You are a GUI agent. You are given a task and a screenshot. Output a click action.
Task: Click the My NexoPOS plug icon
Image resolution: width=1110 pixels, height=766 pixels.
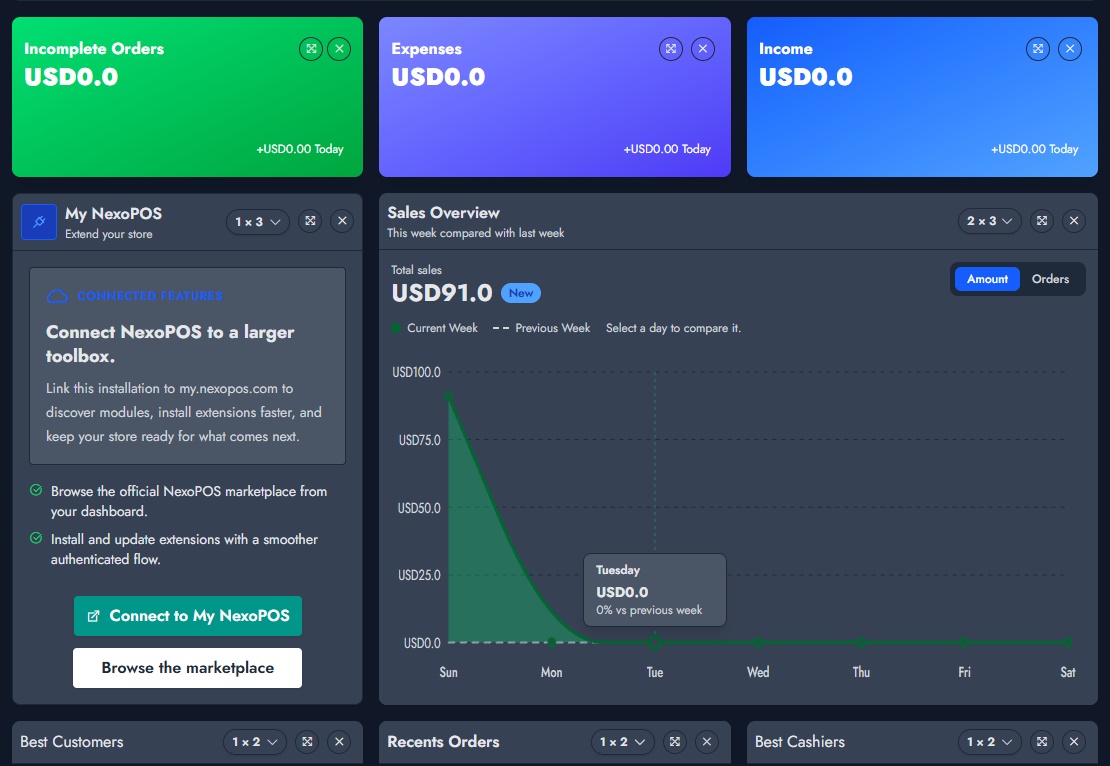click(39, 222)
